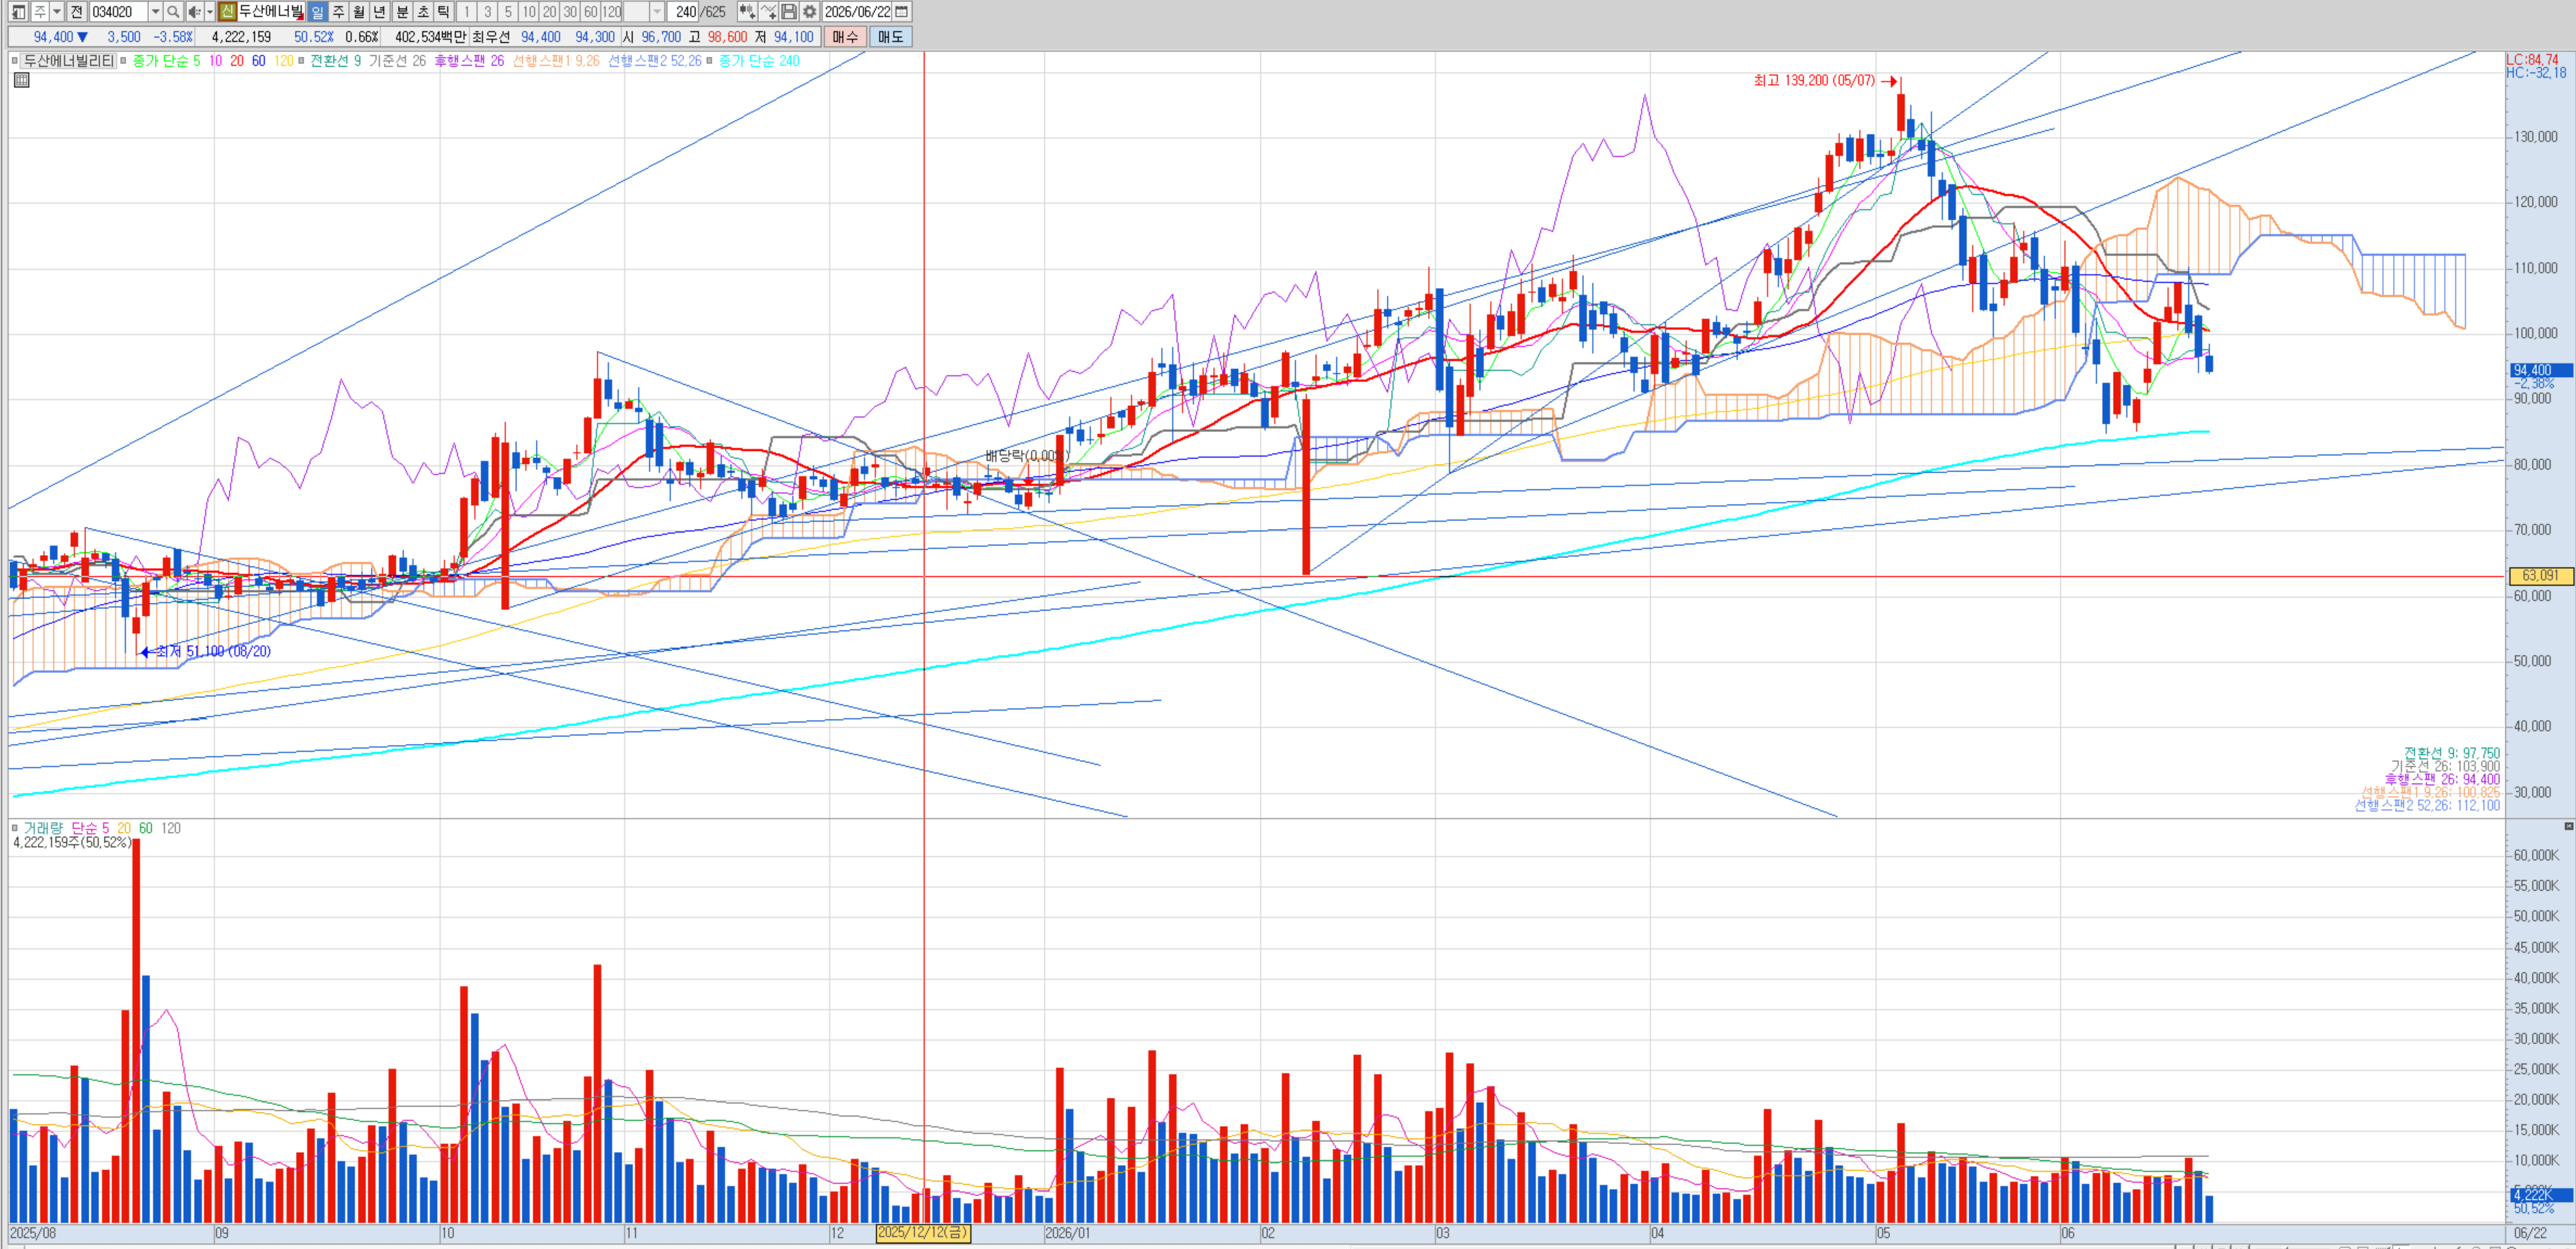Select the 월 monthly chart period

(359, 12)
